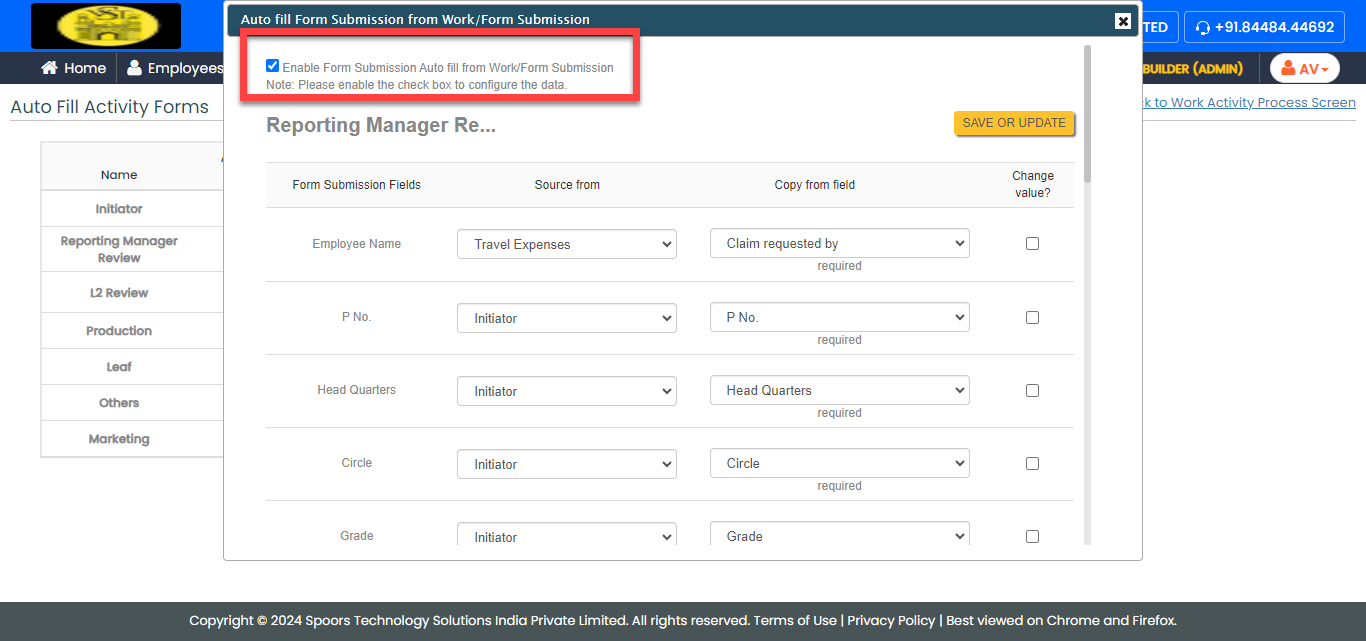The width and height of the screenshot is (1366, 641).
Task: Select Production in the activity forms list
Action: (119, 331)
